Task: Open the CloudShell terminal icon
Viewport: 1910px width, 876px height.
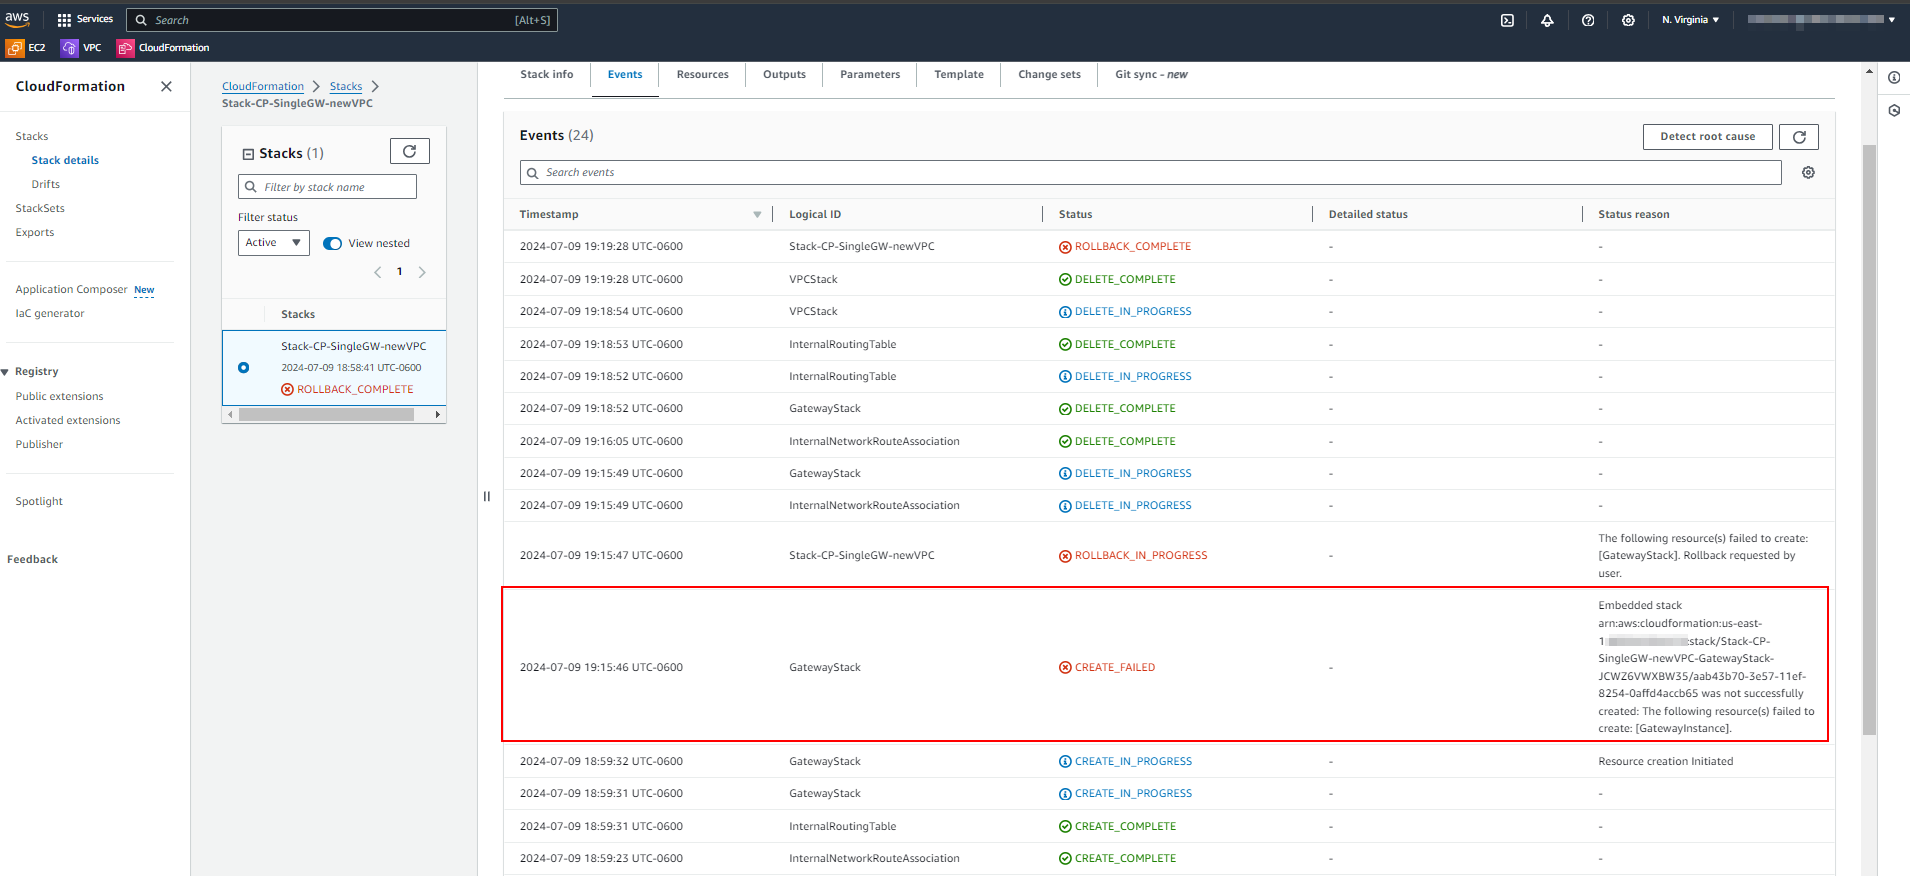Action: click(x=1507, y=20)
